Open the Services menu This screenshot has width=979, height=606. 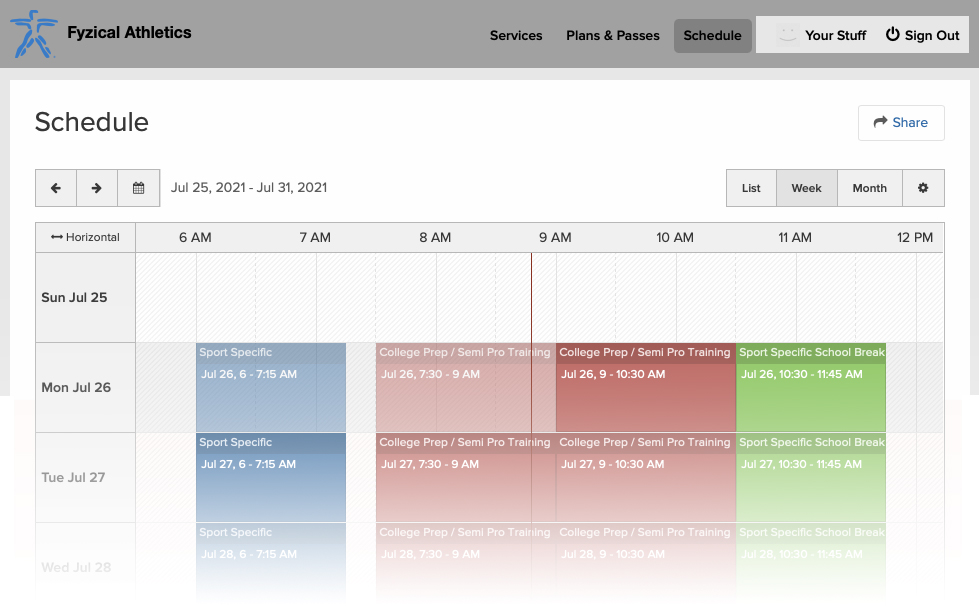516,35
